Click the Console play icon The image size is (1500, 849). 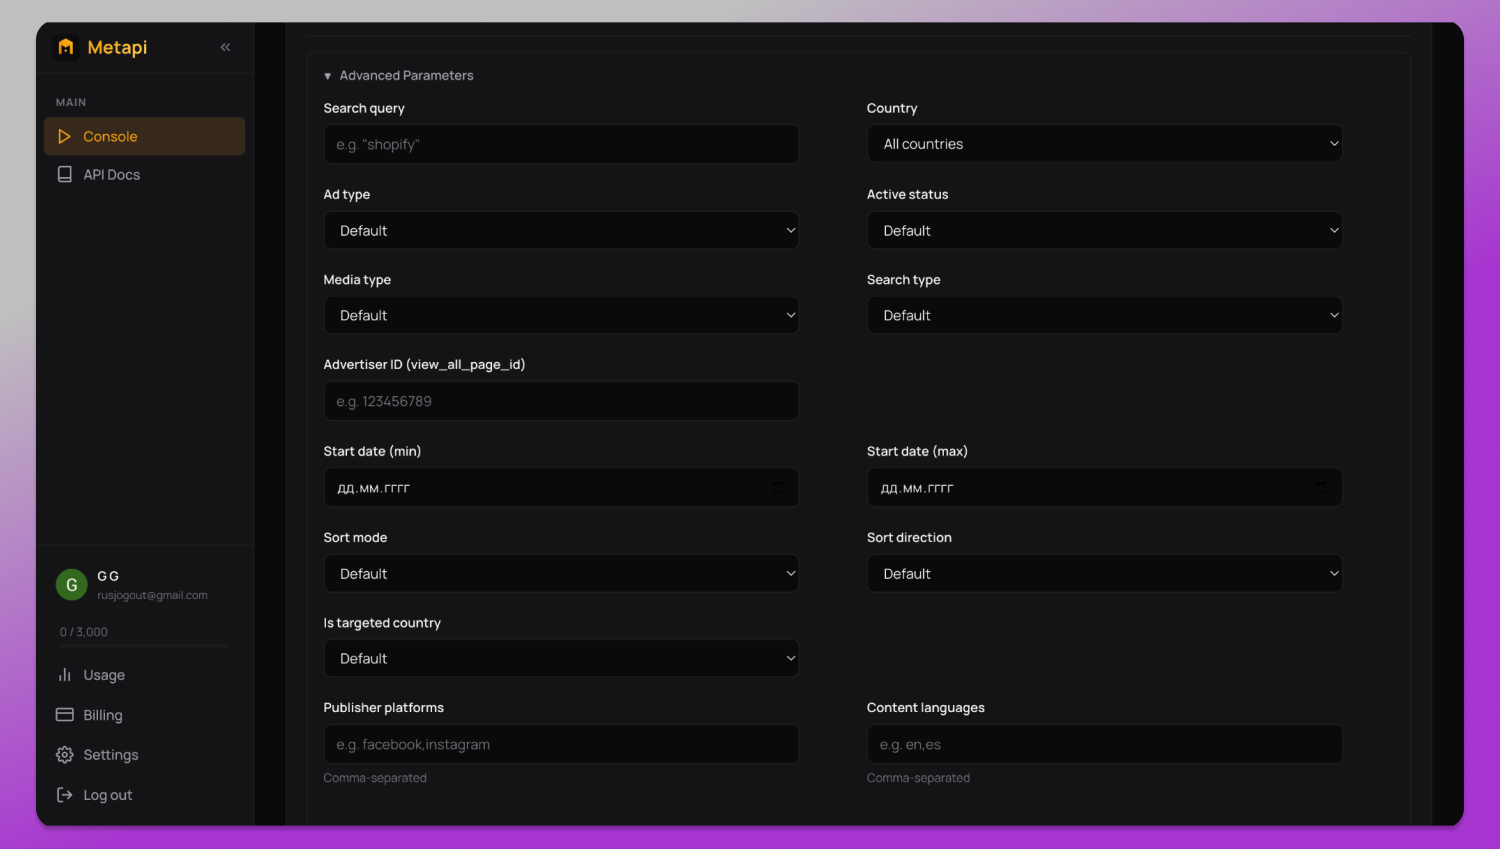coord(65,136)
